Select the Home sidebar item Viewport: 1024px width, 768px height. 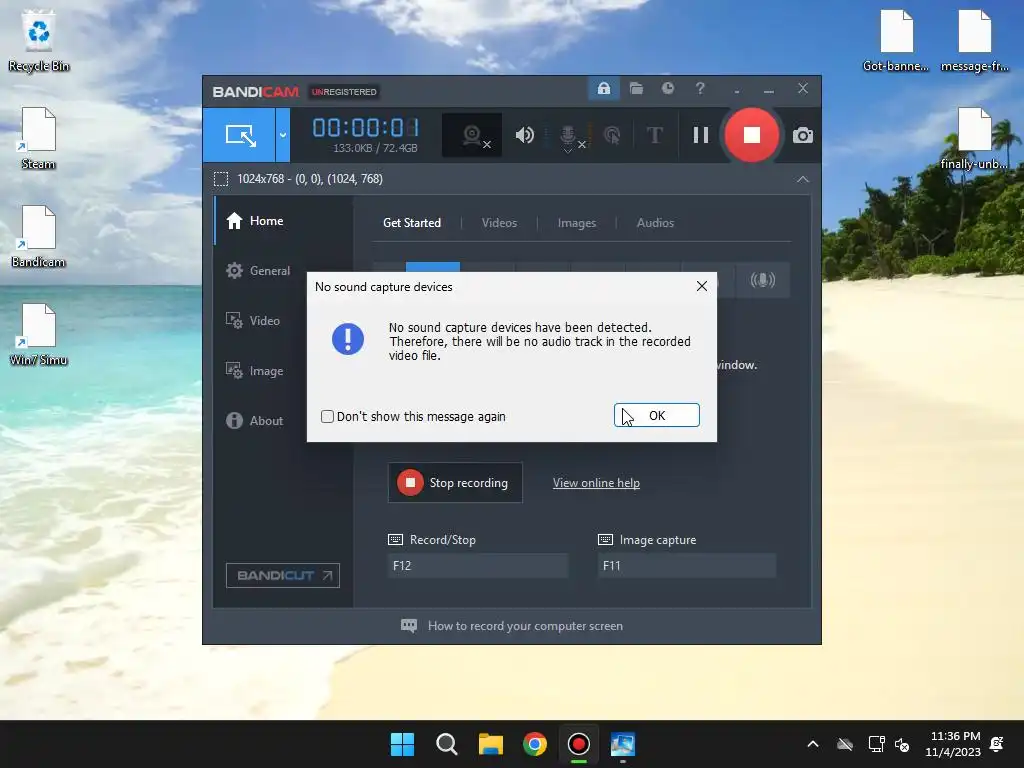(284, 221)
